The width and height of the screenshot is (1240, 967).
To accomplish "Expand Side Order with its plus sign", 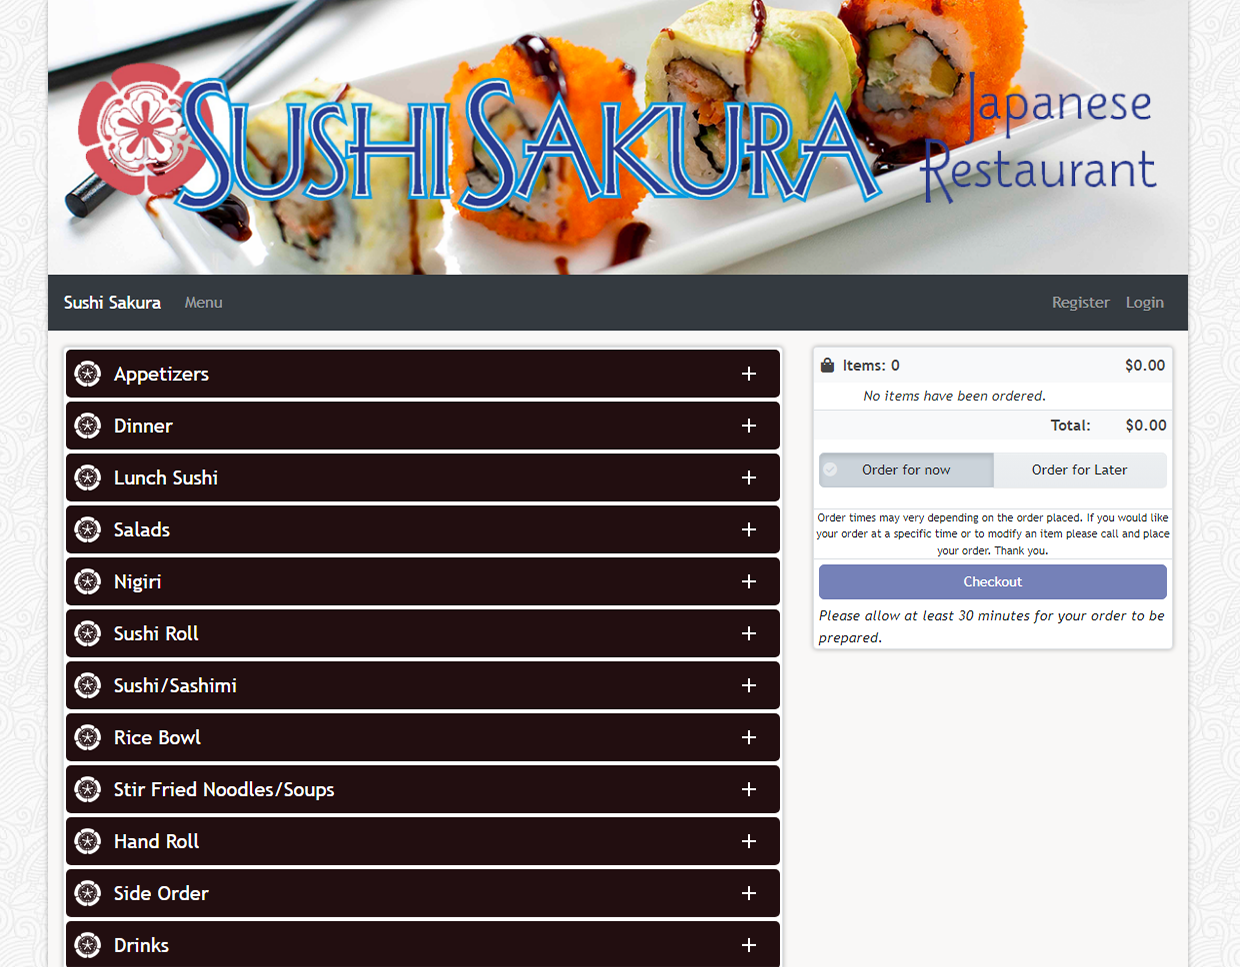I will point(749,894).
